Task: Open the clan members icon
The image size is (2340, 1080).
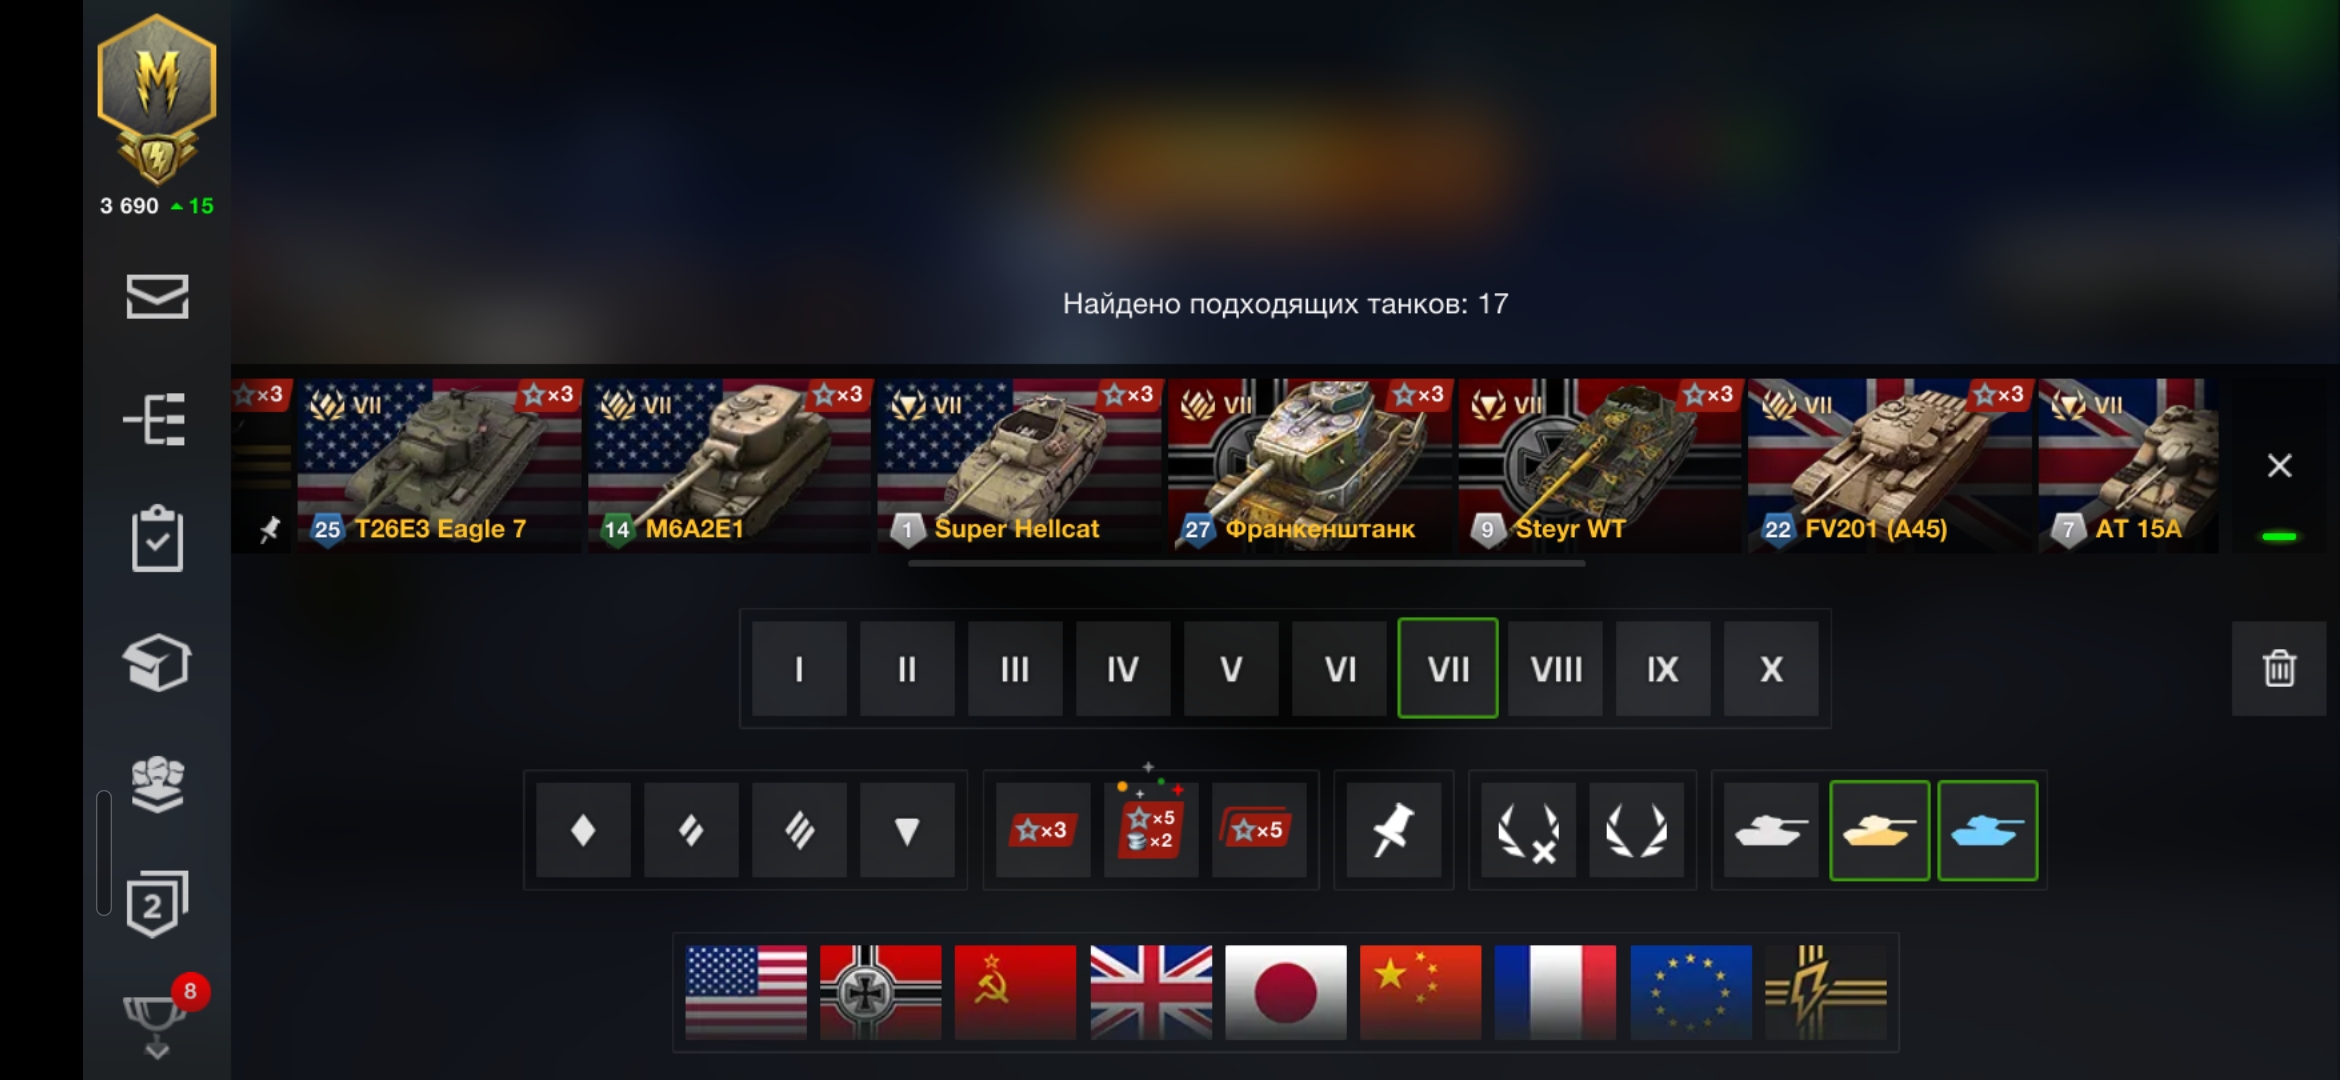Action: click(x=157, y=784)
